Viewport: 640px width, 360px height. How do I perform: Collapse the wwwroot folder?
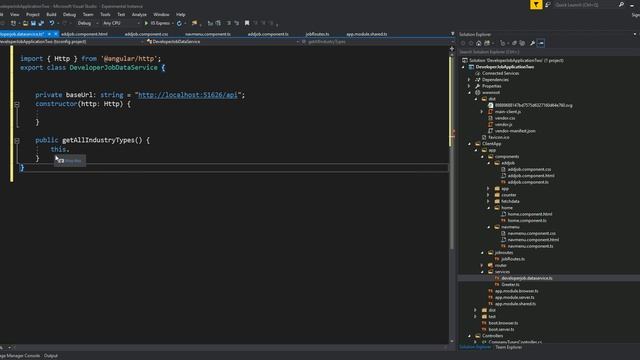pyautogui.click(x=469, y=93)
